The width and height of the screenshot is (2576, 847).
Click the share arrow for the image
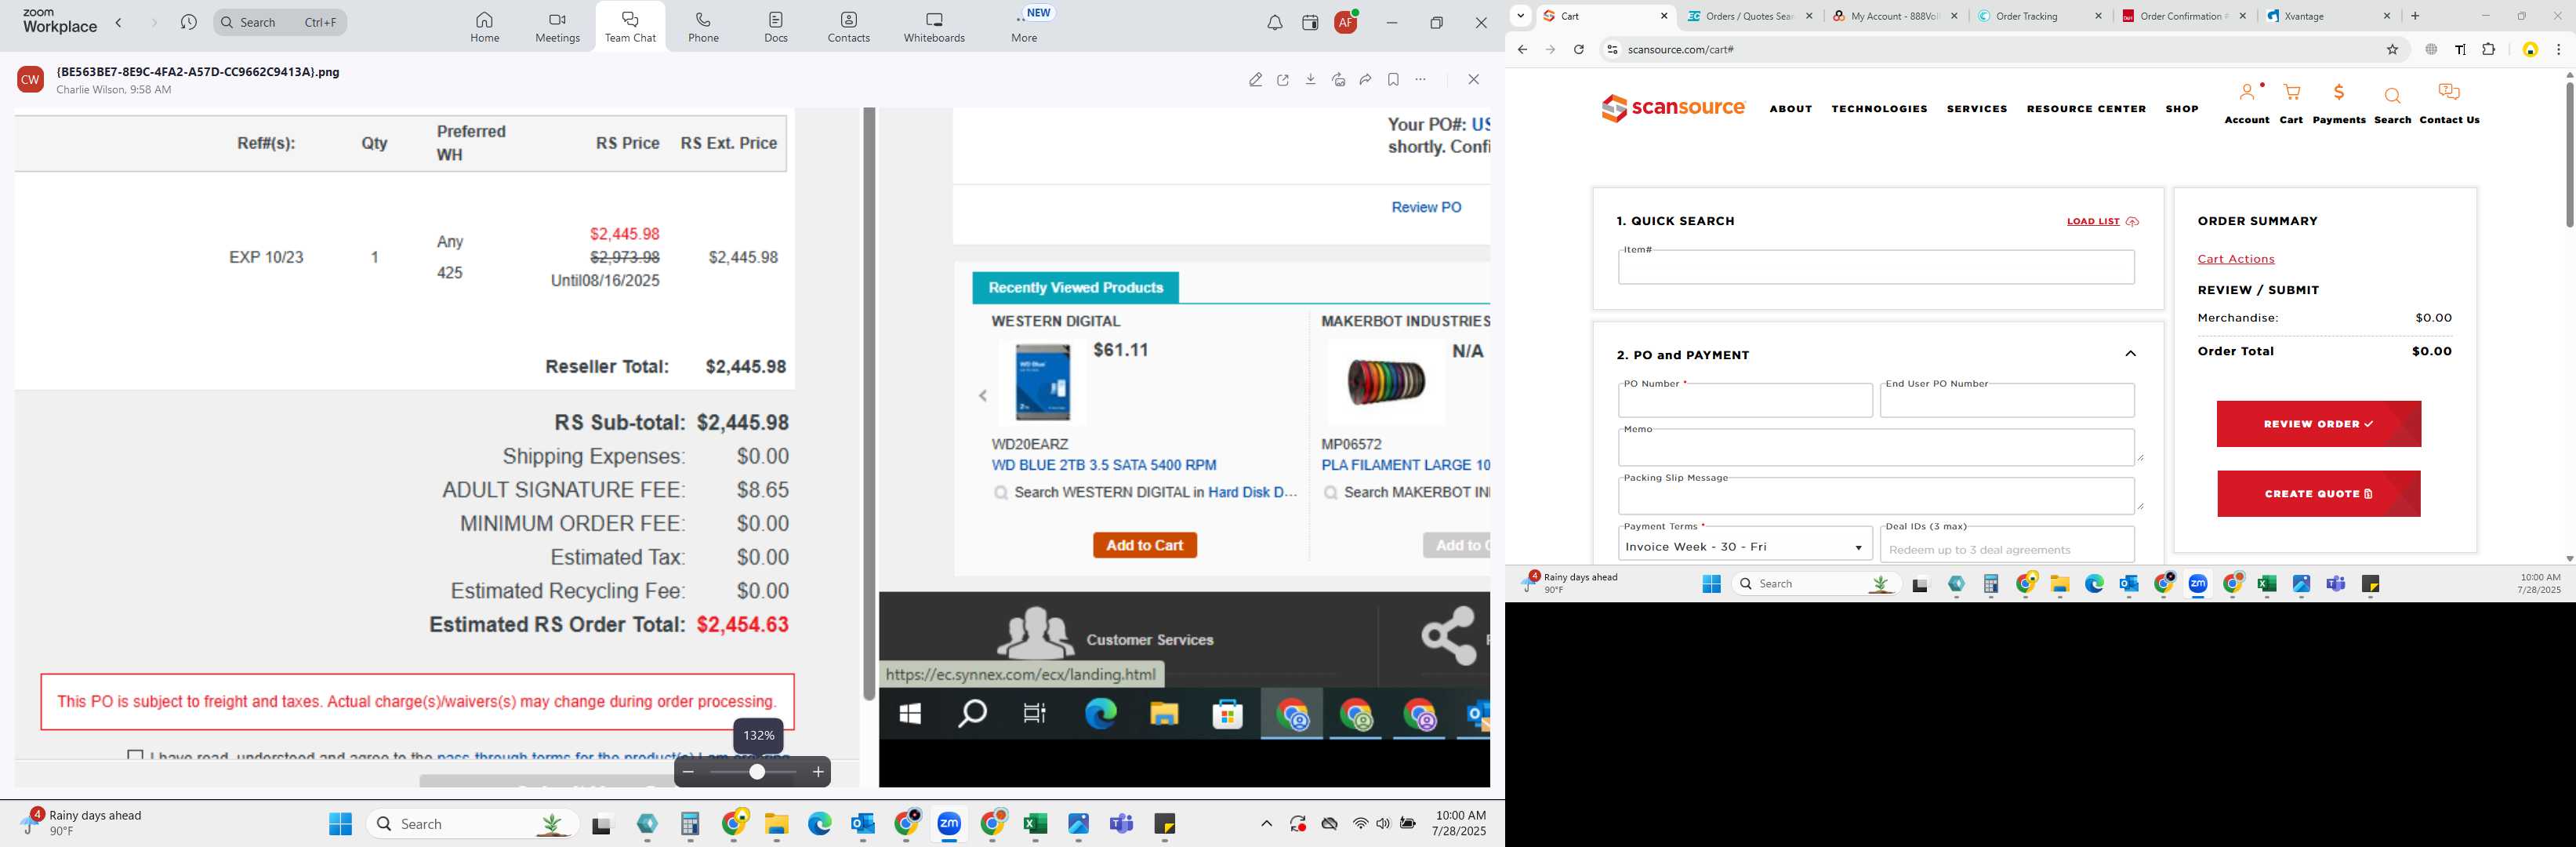[1366, 80]
